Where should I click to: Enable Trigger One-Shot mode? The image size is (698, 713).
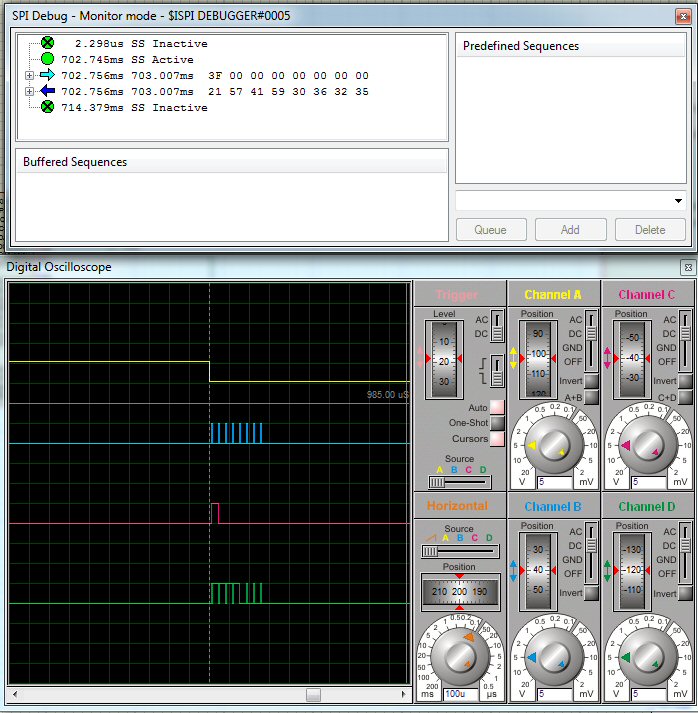497,423
